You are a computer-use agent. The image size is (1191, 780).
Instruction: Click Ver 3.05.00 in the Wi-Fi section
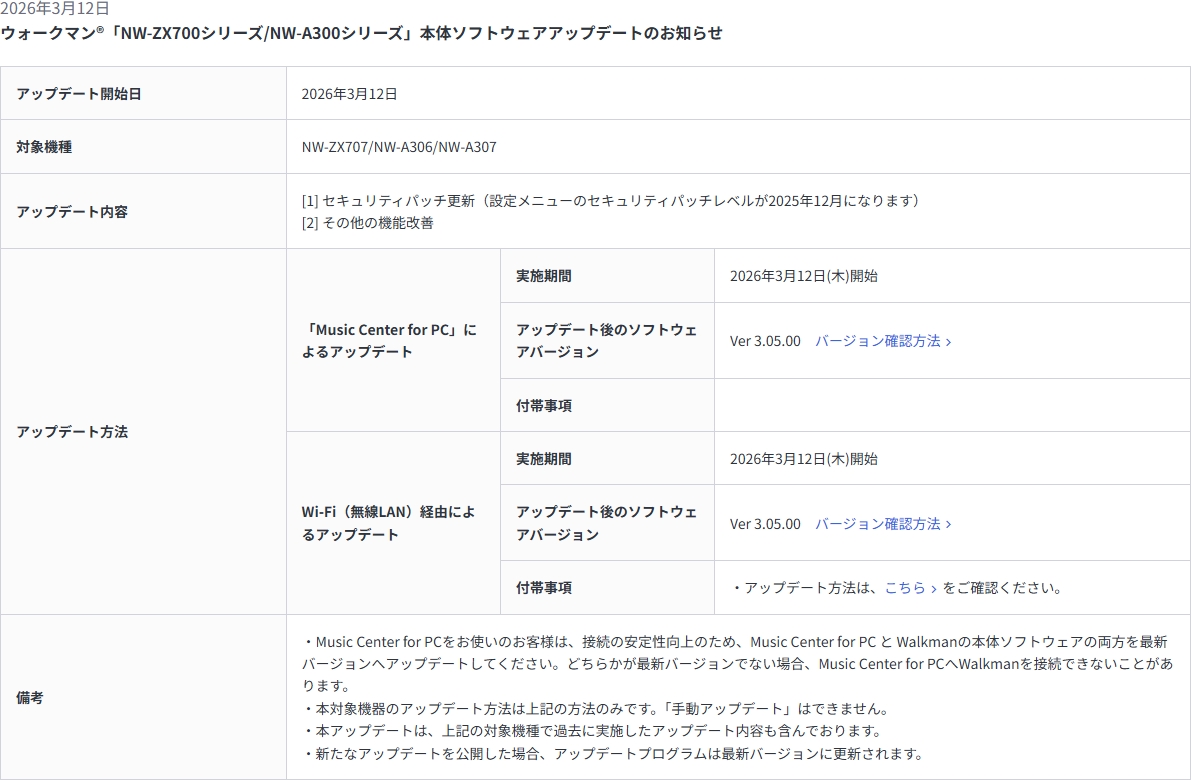coord(765,524)
